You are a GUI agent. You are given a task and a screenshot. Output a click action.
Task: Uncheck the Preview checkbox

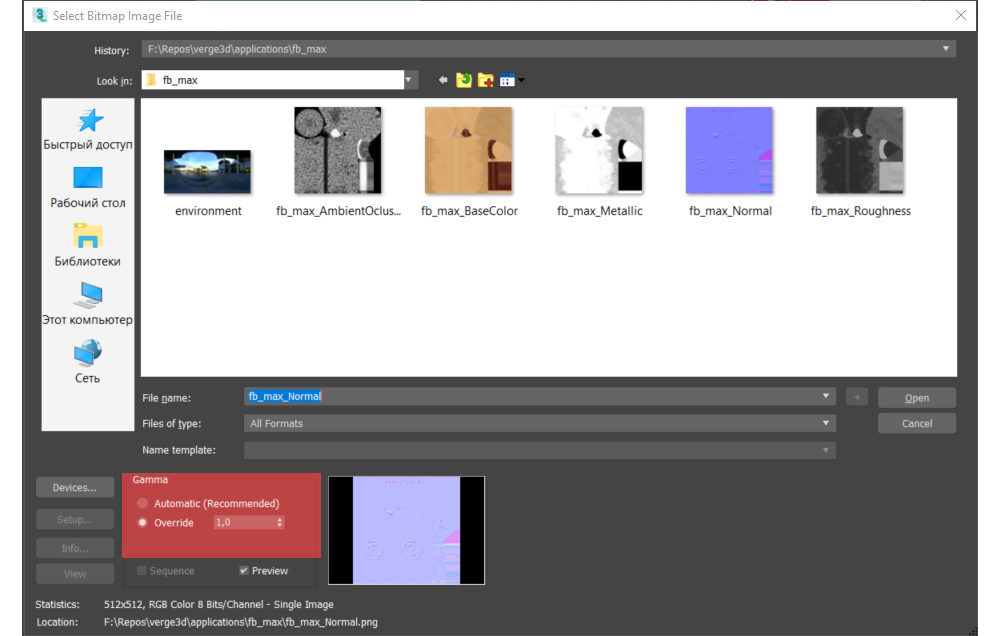[x=244, y=571]
